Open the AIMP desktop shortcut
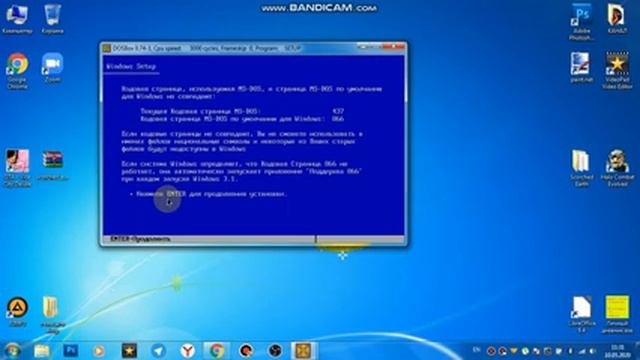This screenshot has width=640, height=360. (x=17, y=312)
